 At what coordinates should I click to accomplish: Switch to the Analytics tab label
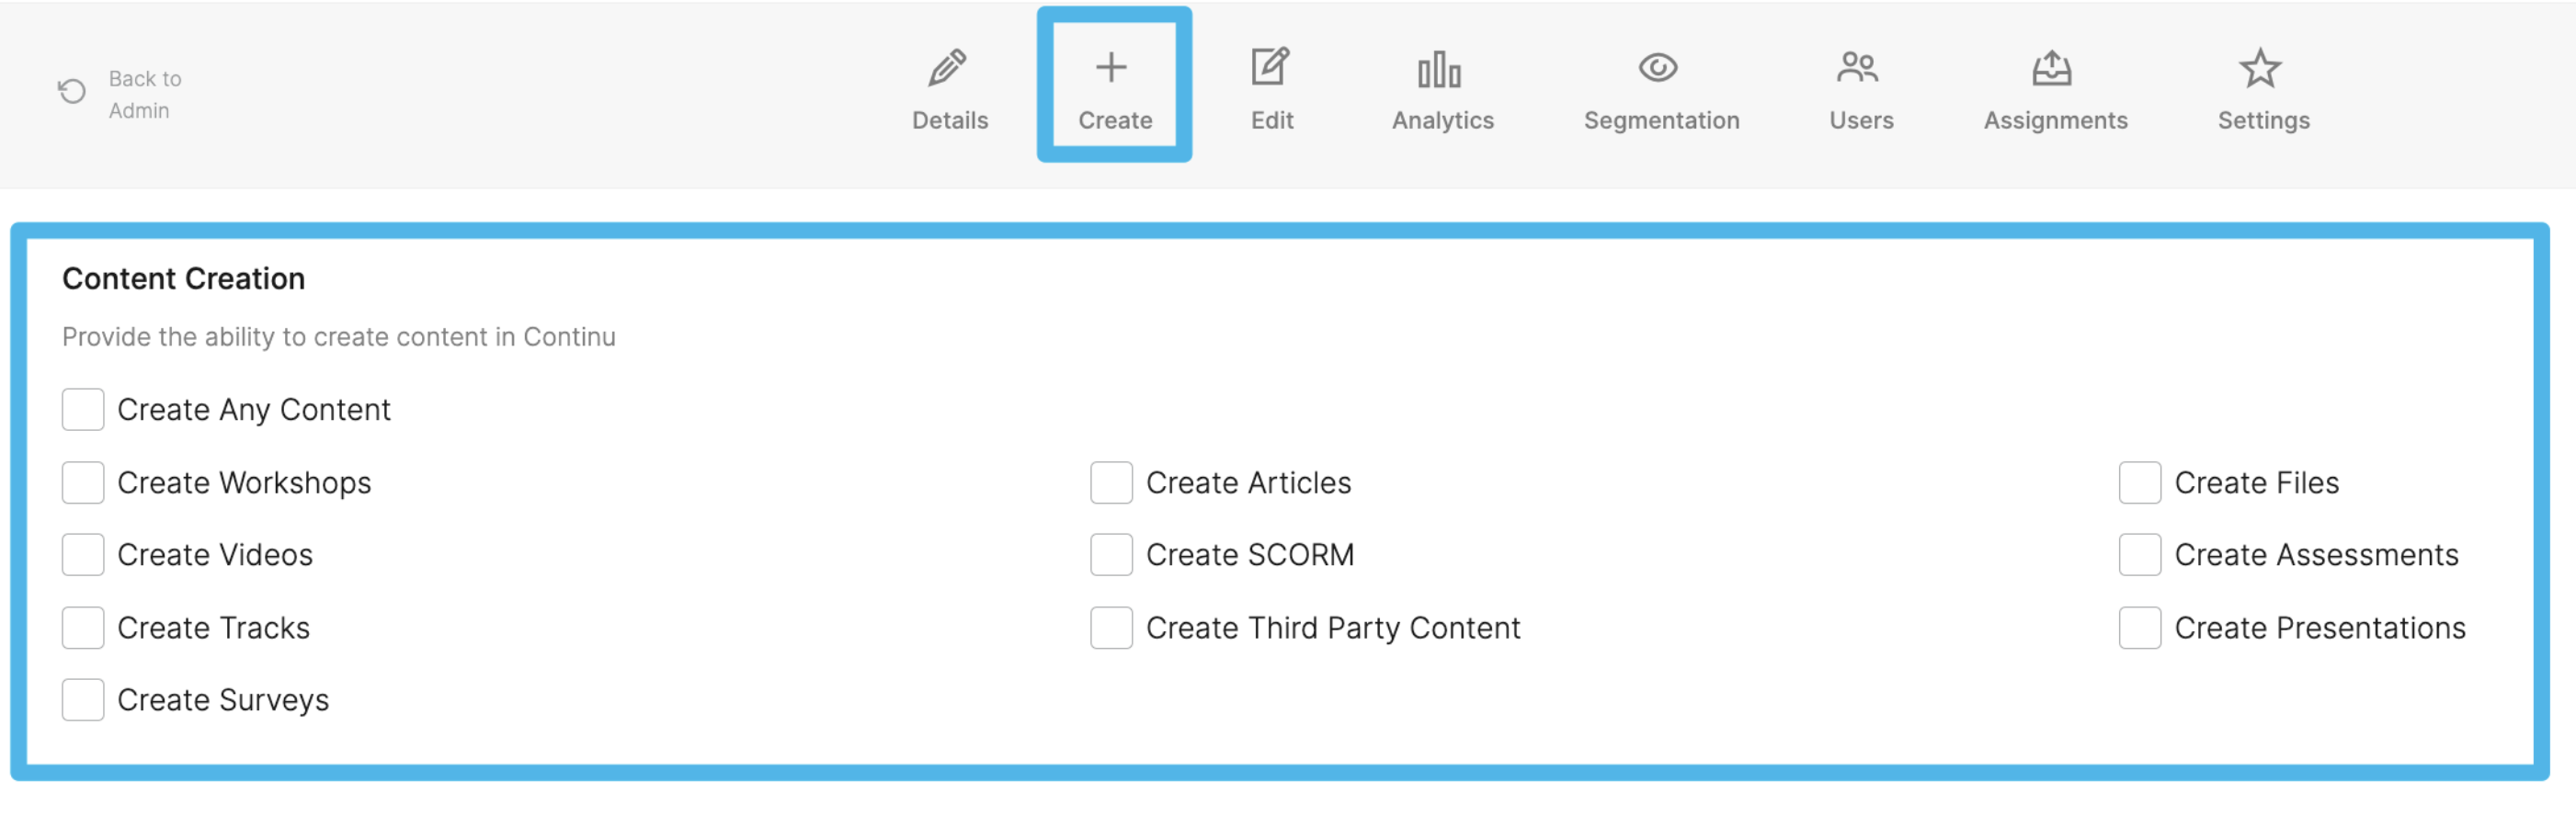click(x=1442, y=120)
